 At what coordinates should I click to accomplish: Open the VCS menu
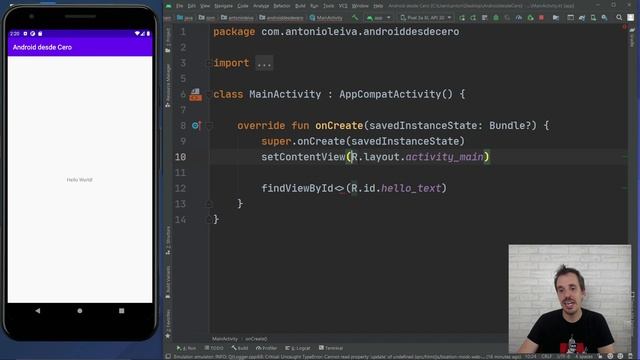(343, 6)
